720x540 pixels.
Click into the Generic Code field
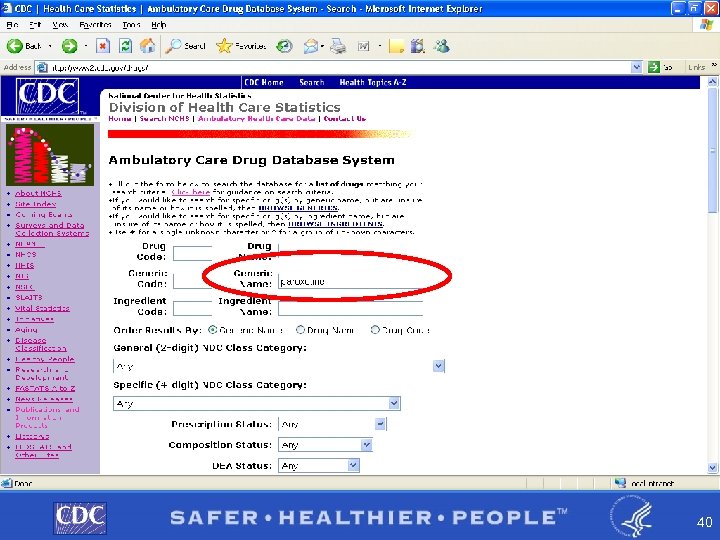point(192,281)
